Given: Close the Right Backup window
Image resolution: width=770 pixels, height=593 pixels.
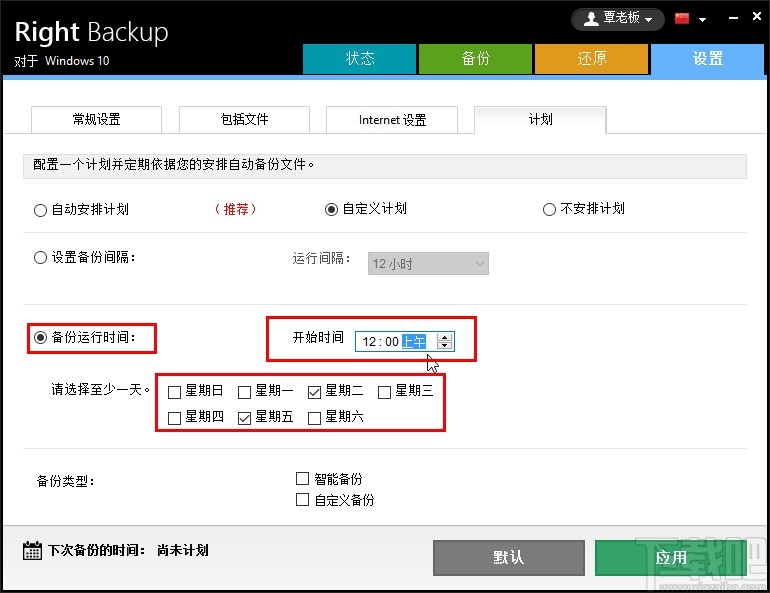Looking at the screenshot, I should pos(757,17).
